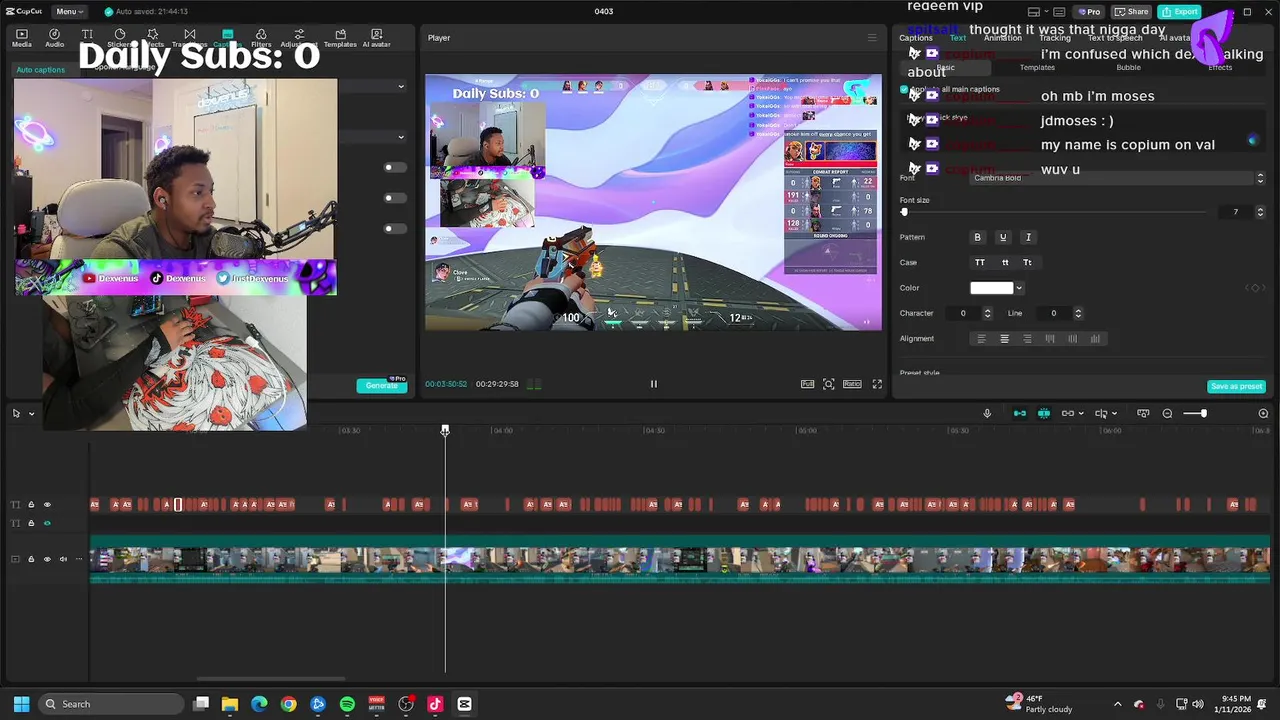This screenshot has height=720, width=1280.
Task: Open the Menu dropdown
Action: tap(69, 12)
